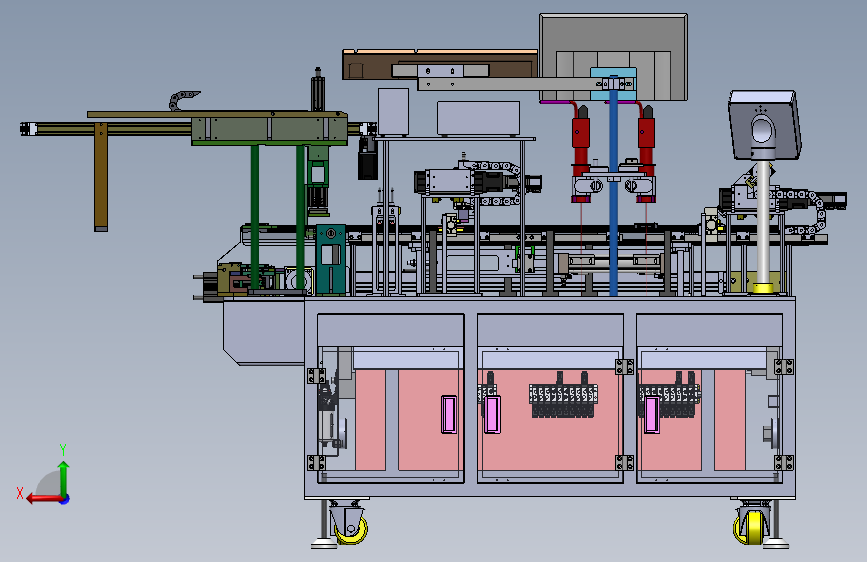Select the large gray monitor panel at top
The height and width of the screenshot is (562, 867).
[613, 57]
